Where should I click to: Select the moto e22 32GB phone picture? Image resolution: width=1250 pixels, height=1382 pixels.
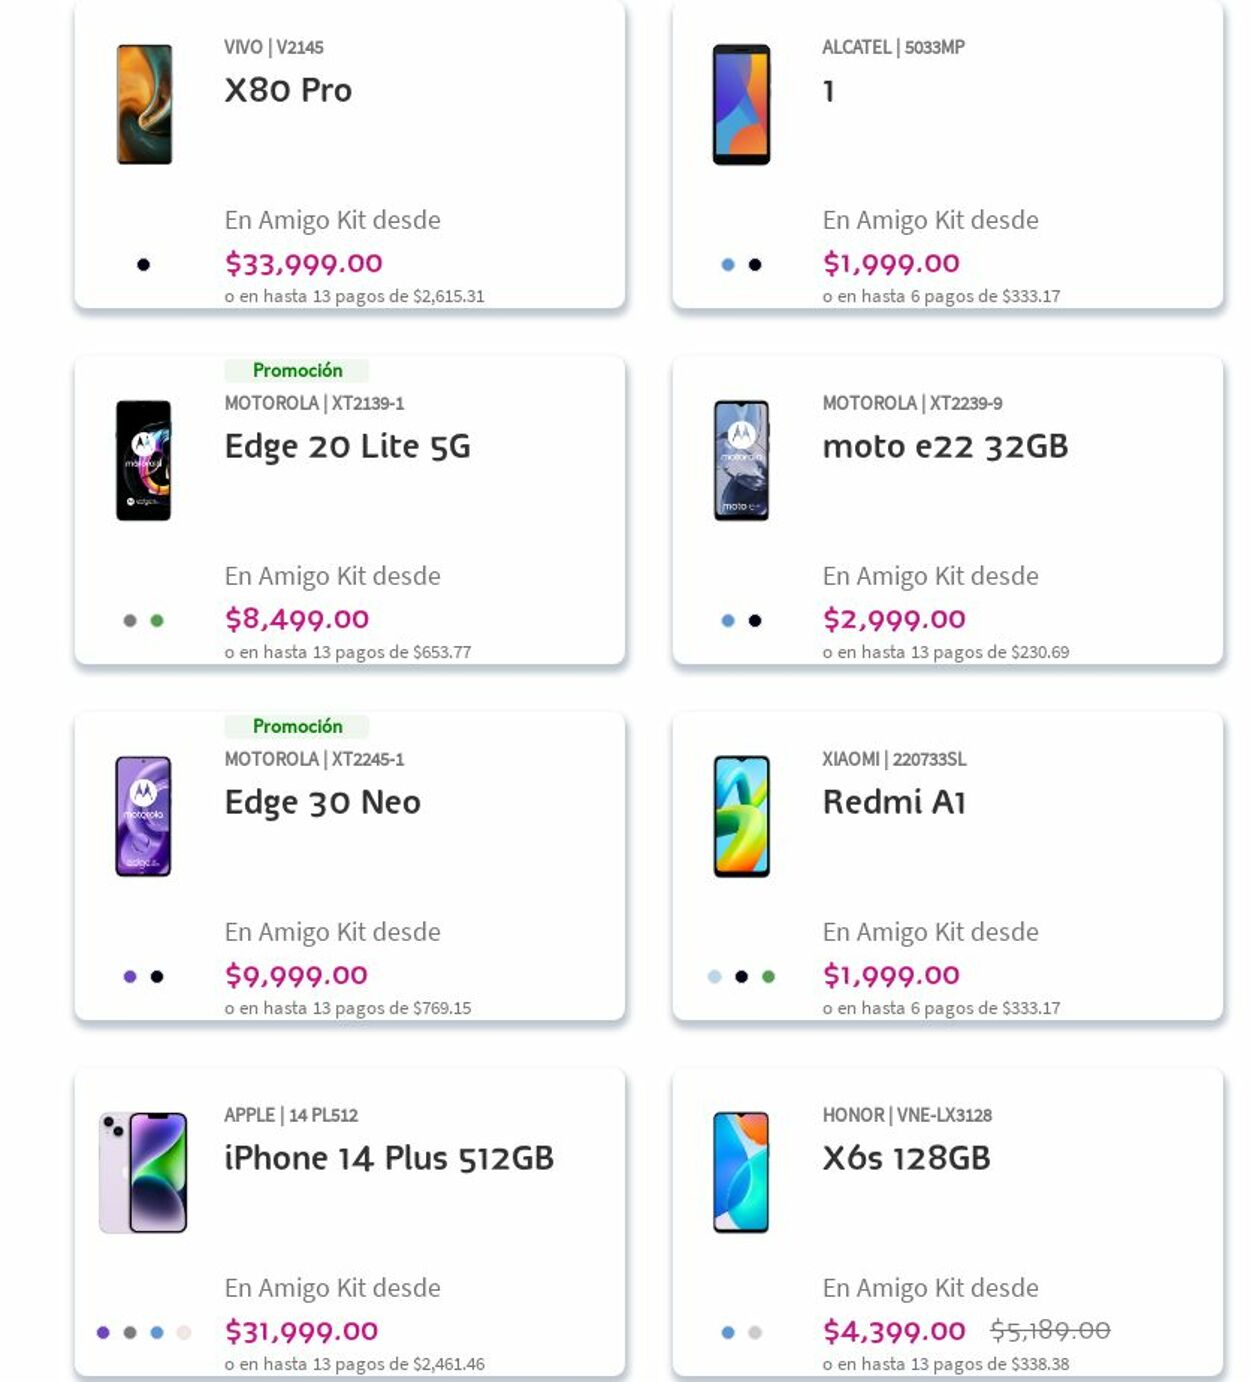[741, 460]
